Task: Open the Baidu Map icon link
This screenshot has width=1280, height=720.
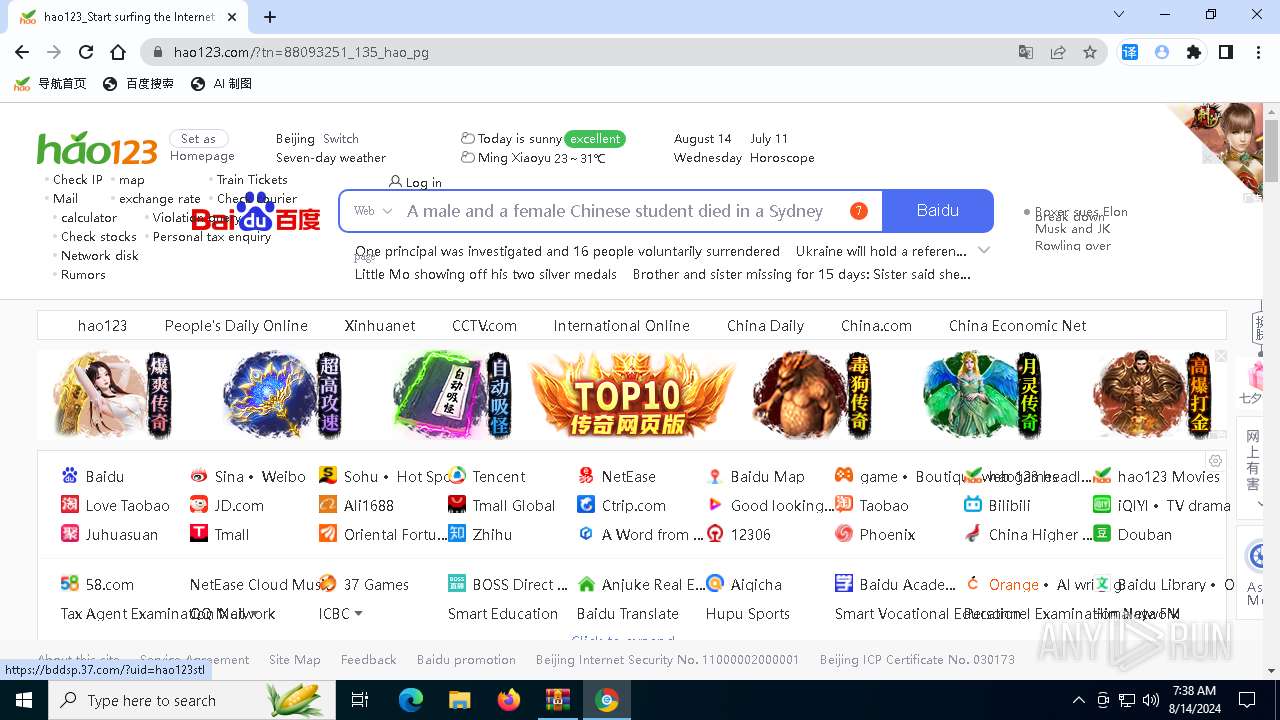Action: [x=715, y=476]
